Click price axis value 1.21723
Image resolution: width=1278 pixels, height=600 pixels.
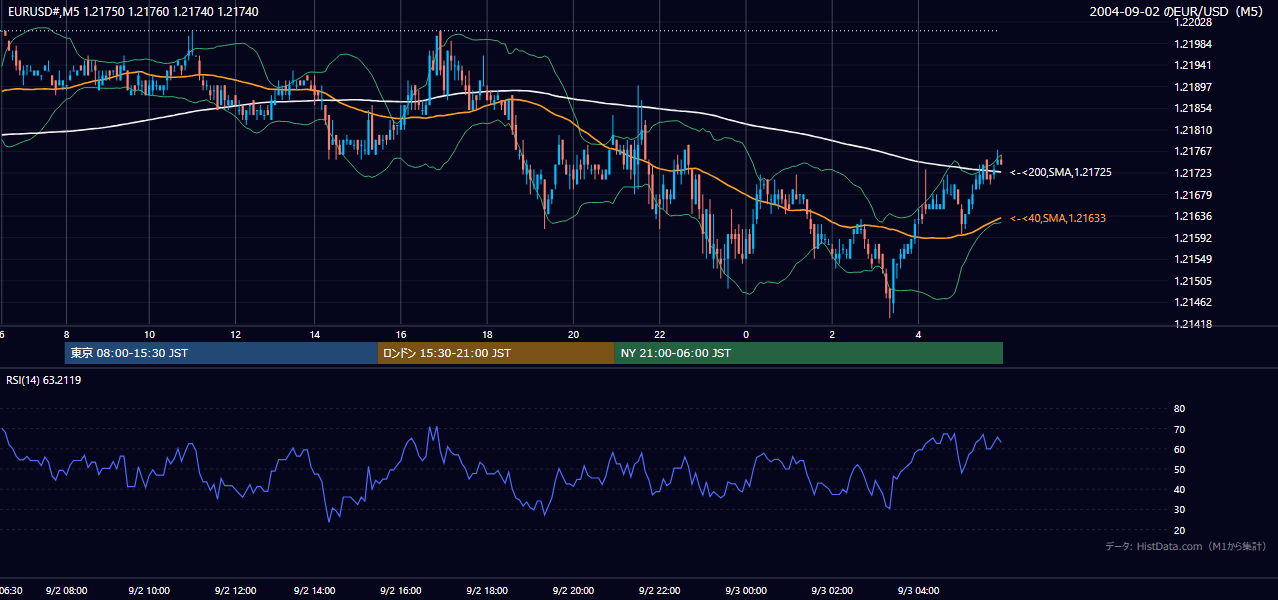click(x=1193, y=173)
